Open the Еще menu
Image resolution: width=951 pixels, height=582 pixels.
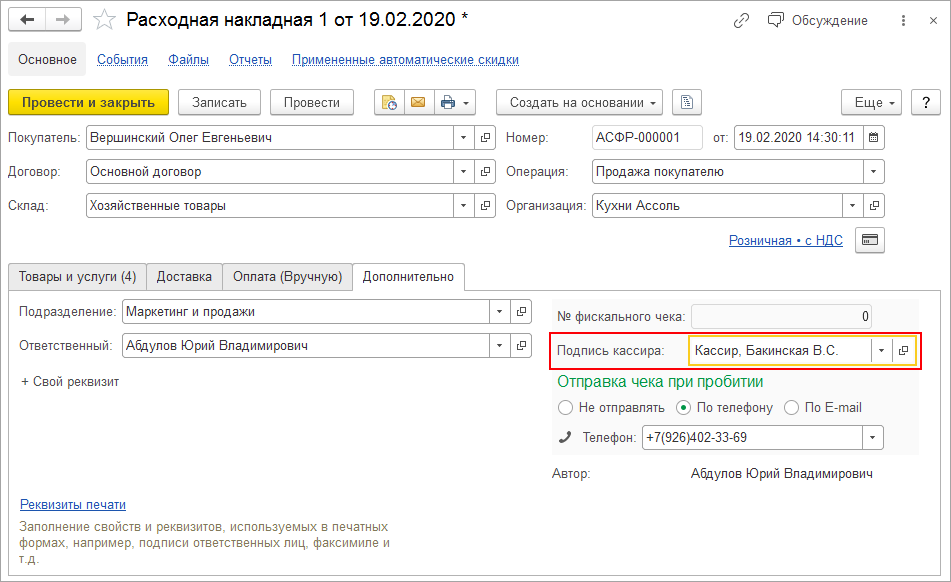872,102
